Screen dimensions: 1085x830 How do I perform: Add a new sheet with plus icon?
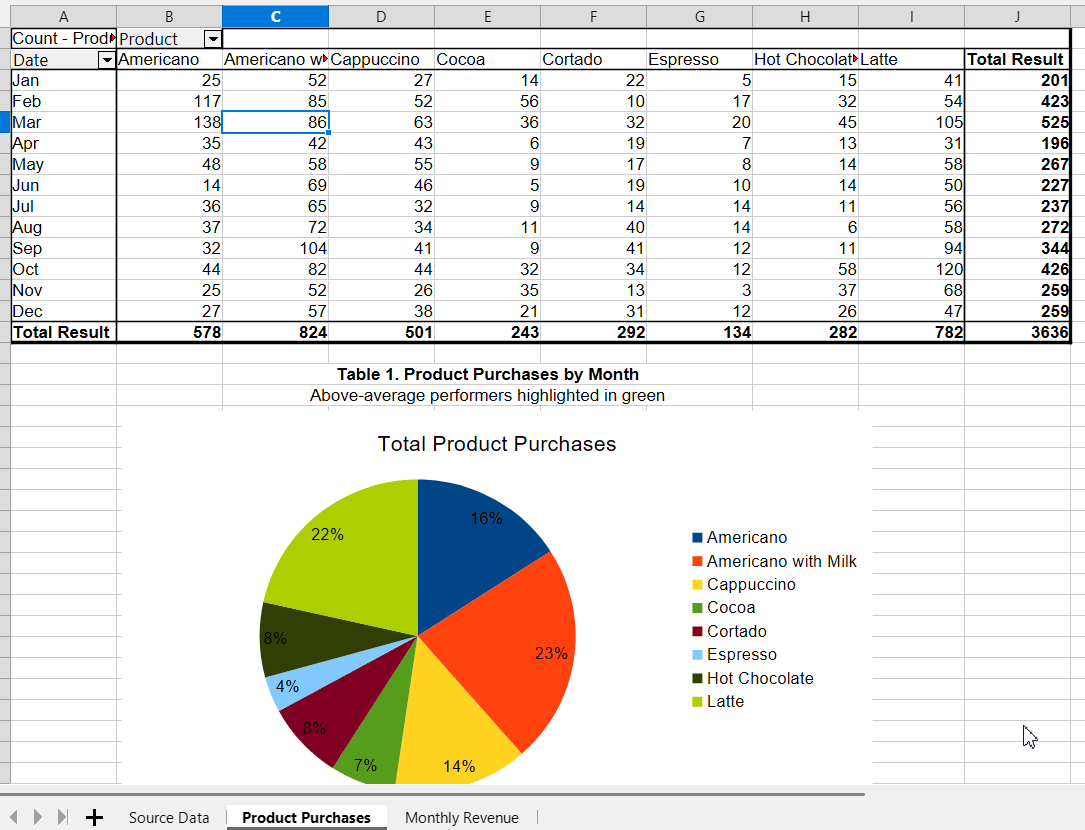click(x=94, y=818)
